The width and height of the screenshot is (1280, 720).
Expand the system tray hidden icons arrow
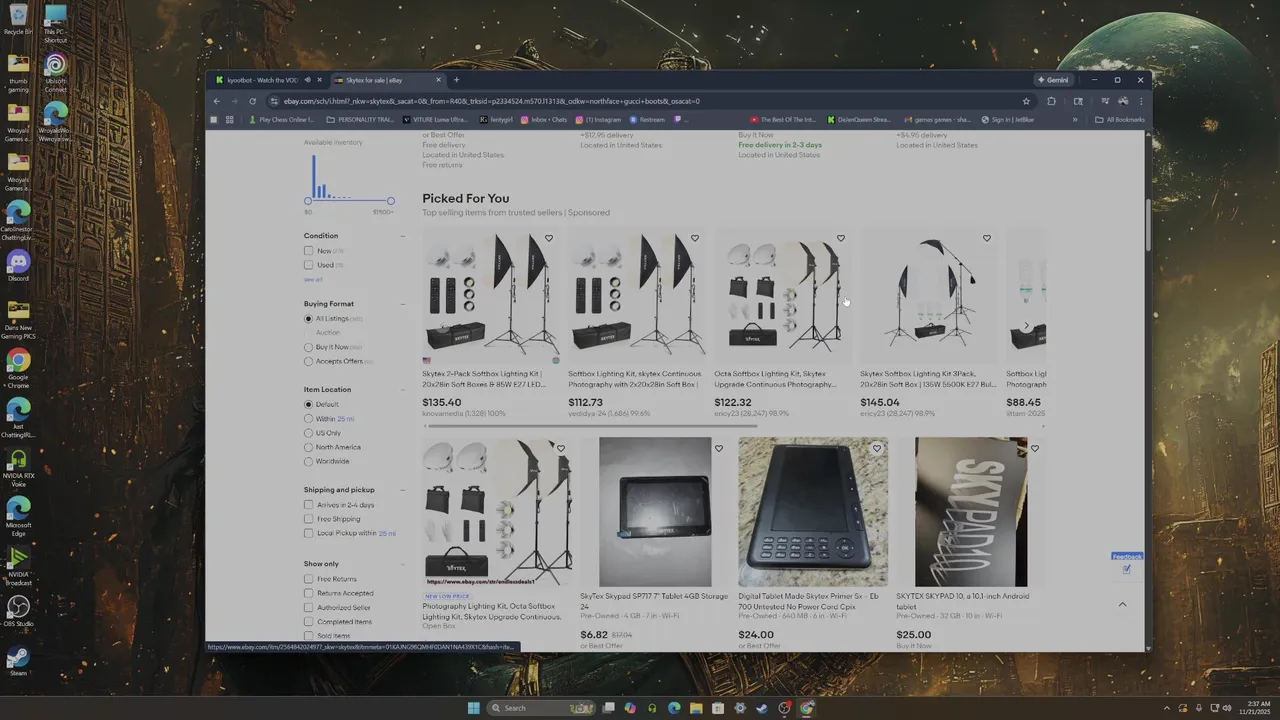click(1166, 708)
